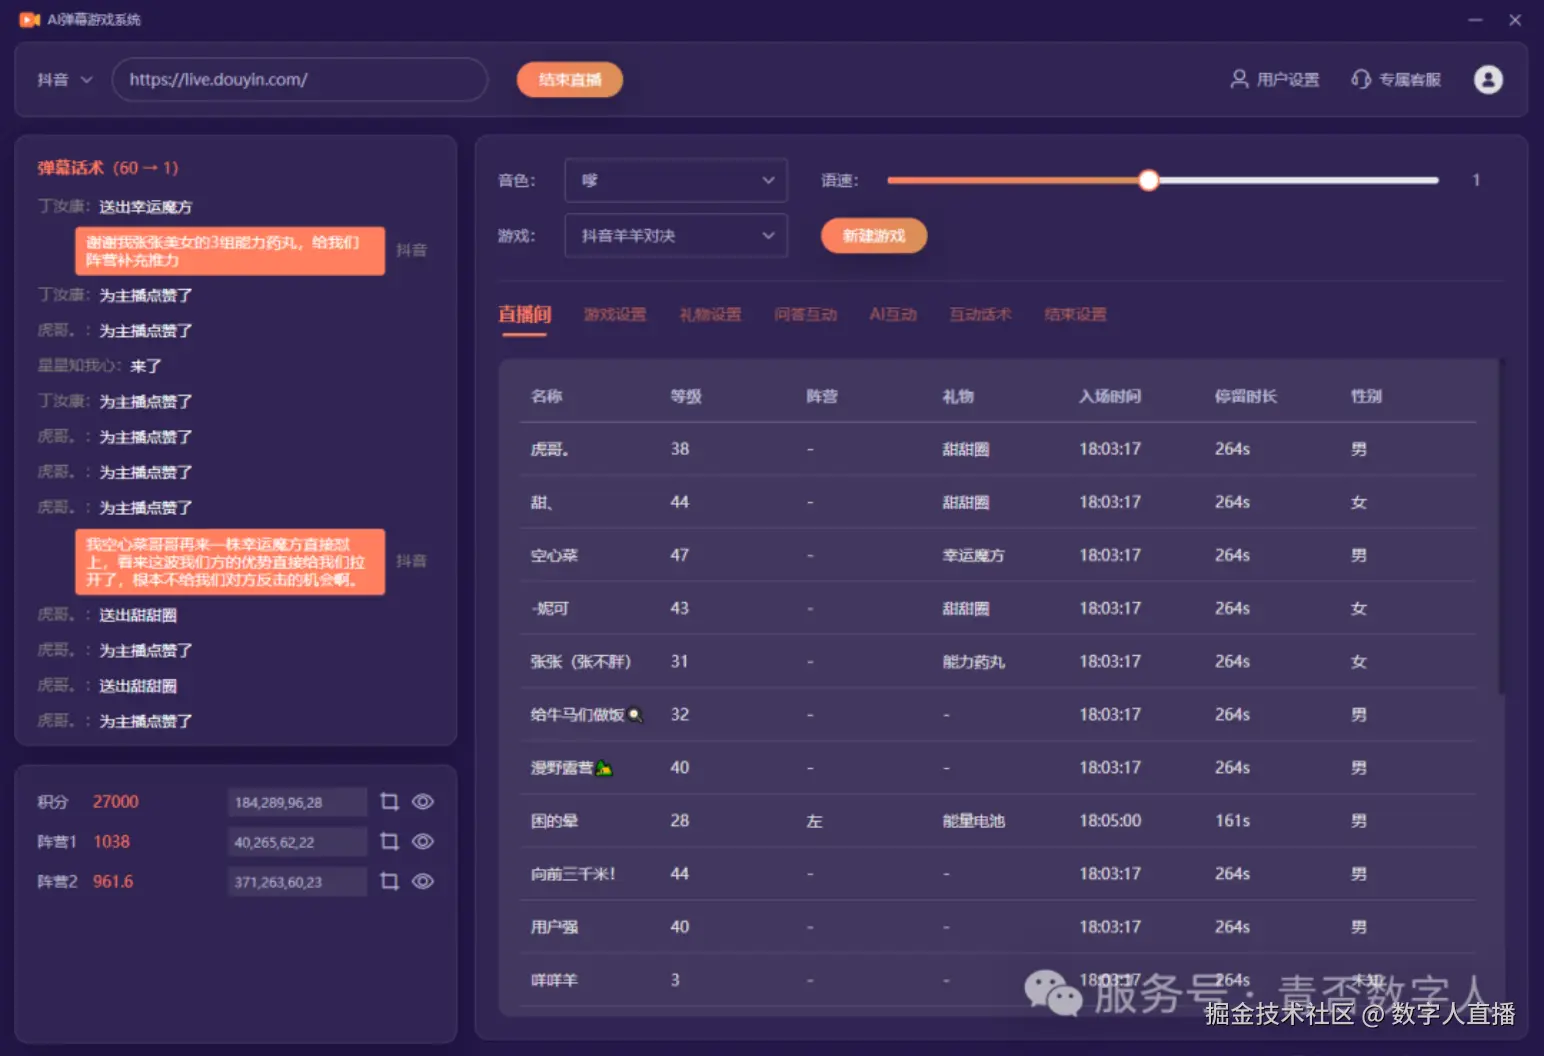Screen dimensions: 1544x1056
Task: Click the 阵营2 coordinates field 371,263,60,23
Action: pyautogui.click(x=297, y=882)
